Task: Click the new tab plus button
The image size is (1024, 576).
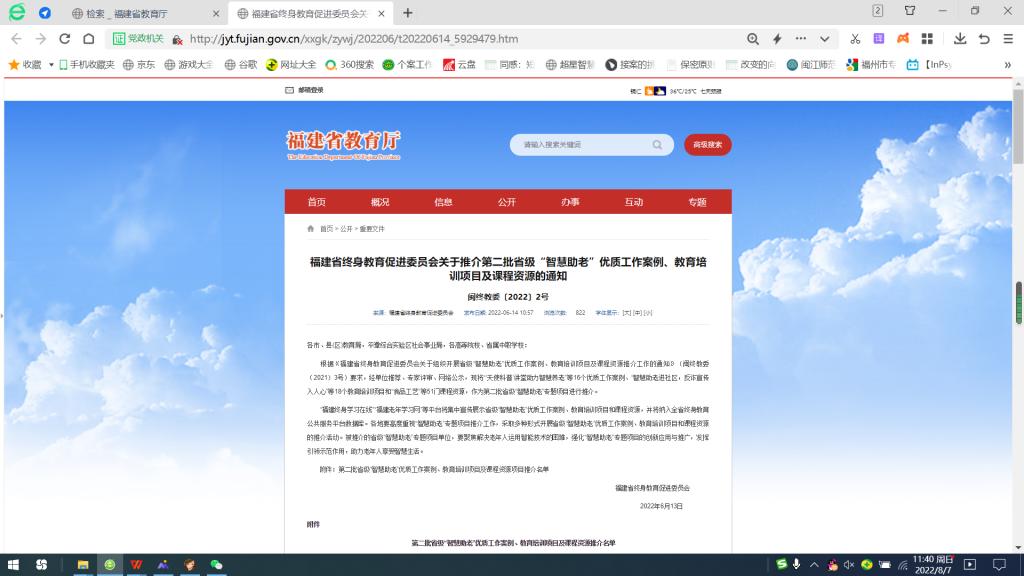Action: click(x=408, y=13)
